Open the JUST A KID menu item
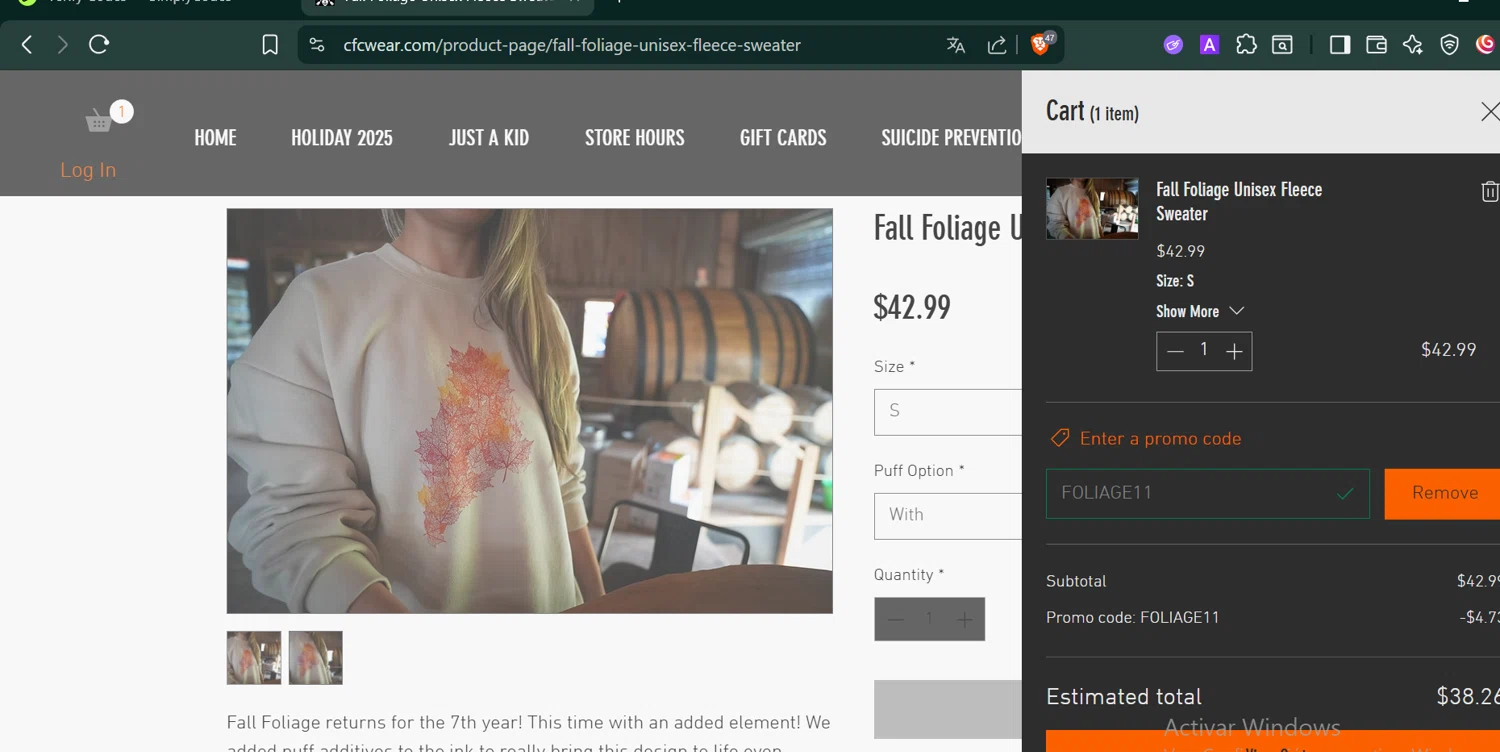Screen dimensions: 1500x752 click(x=489, y=138)
